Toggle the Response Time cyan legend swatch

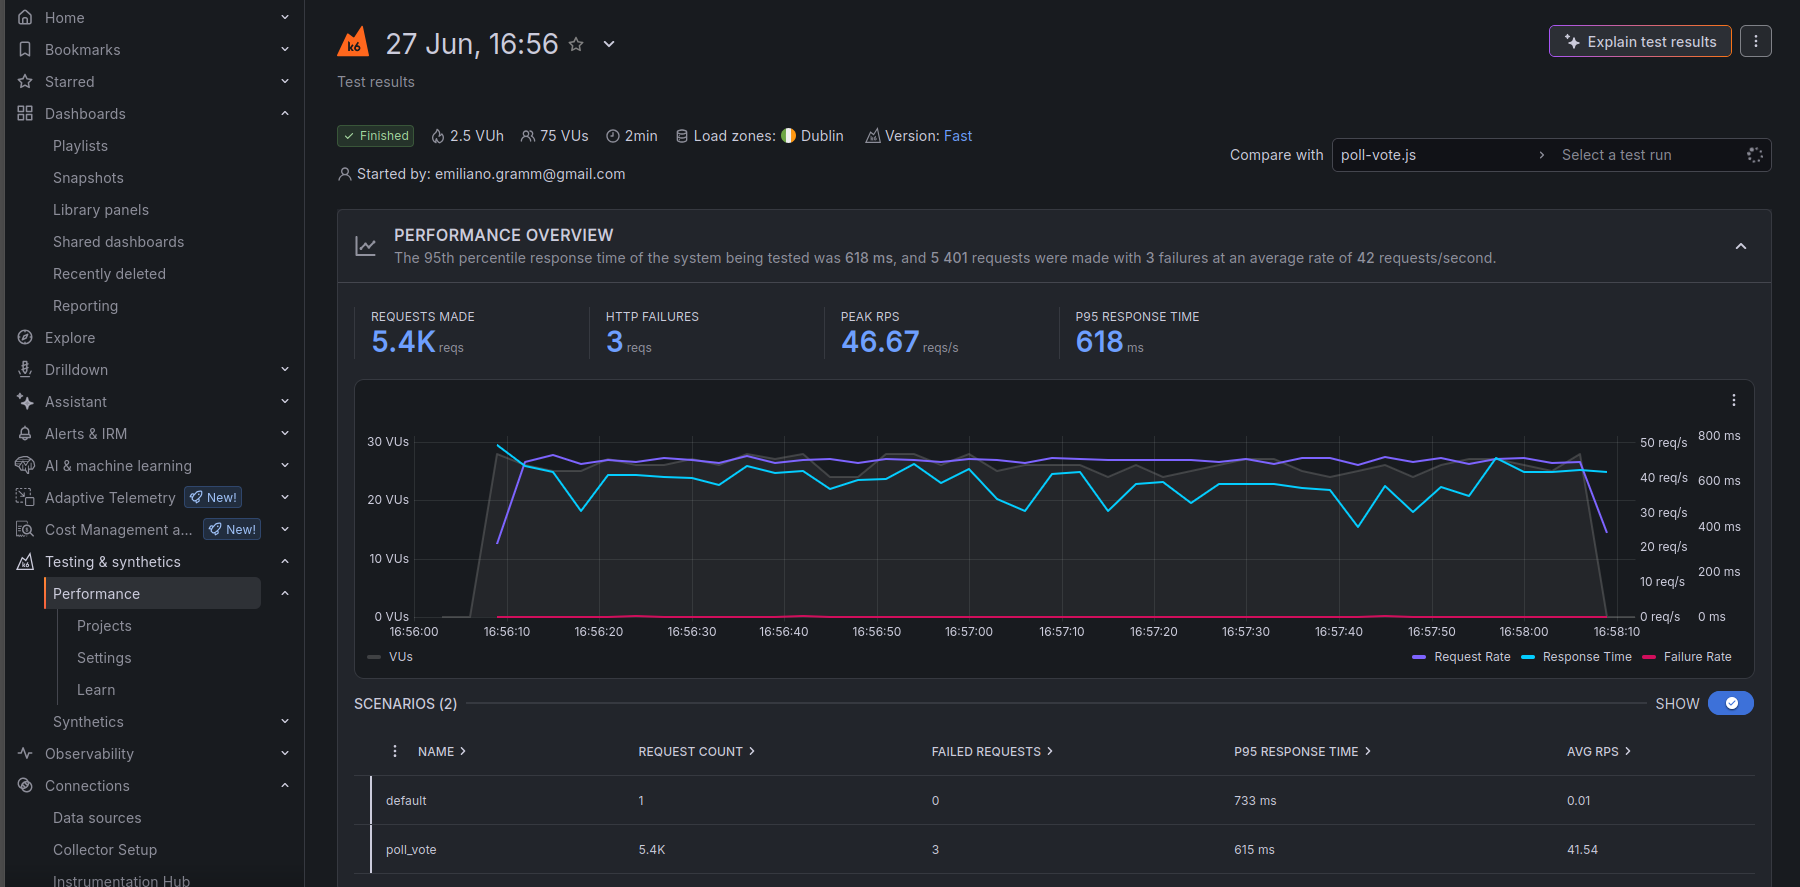point(1528,657)
